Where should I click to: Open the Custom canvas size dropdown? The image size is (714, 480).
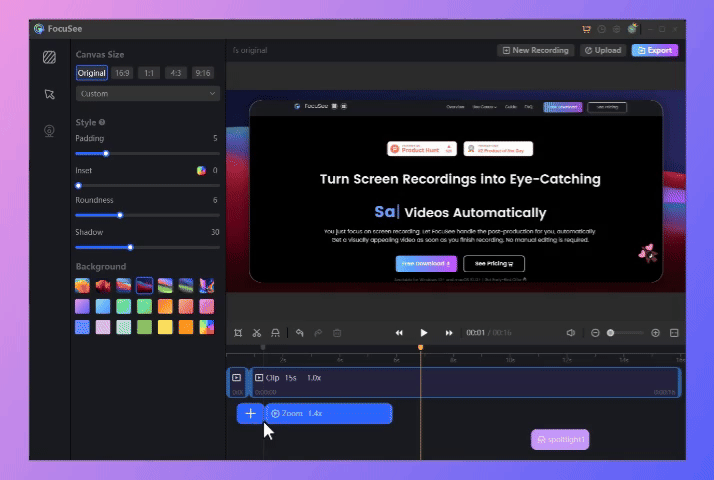[148, 93]
